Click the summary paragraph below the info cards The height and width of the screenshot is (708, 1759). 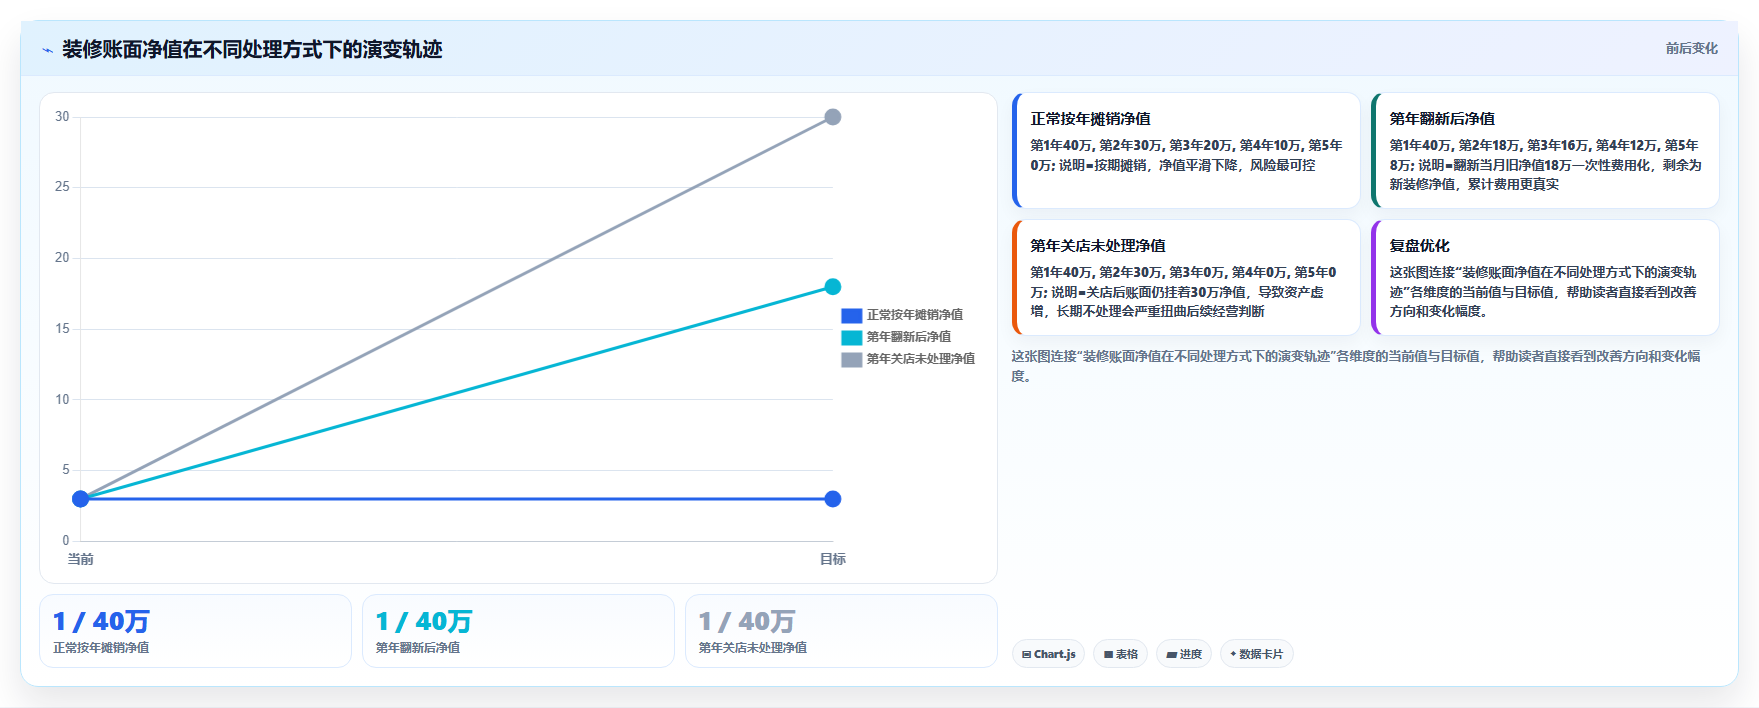point(1356,366)
